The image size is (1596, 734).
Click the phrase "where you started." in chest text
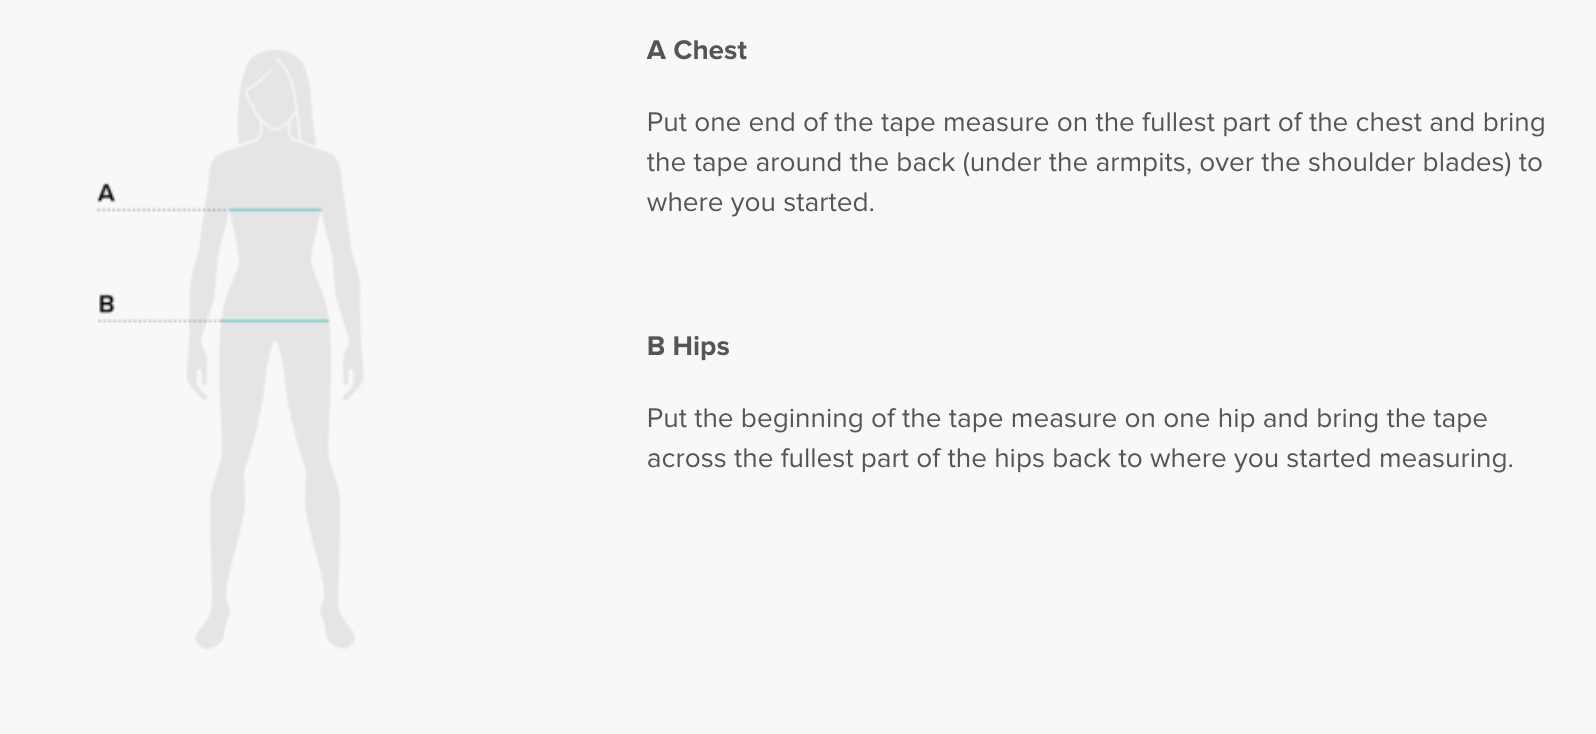pyautogui.click(x=760, y=202)
